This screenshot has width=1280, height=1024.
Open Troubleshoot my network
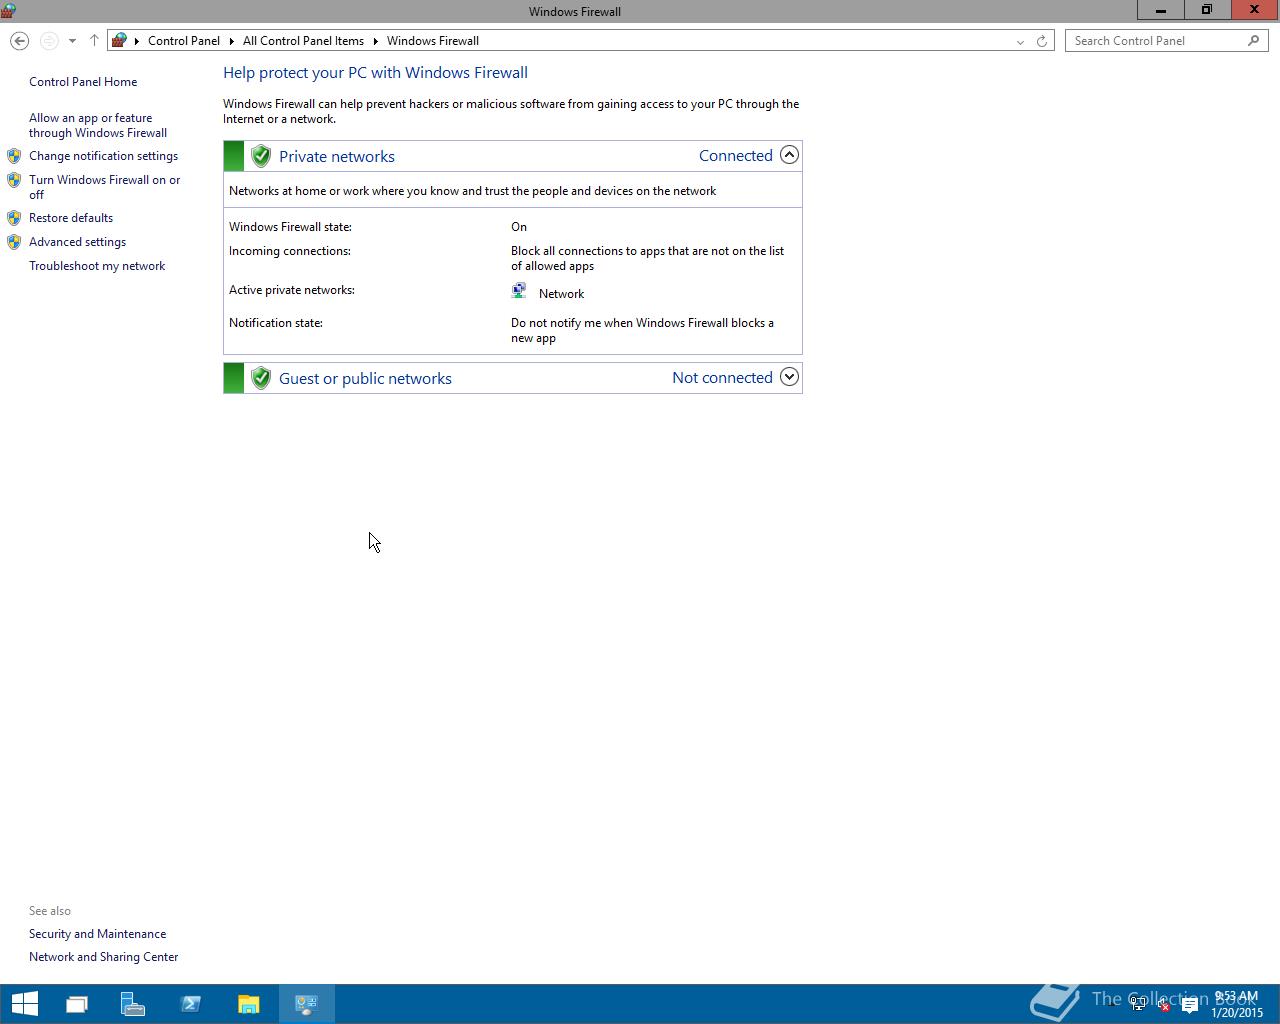pos(97,266)
